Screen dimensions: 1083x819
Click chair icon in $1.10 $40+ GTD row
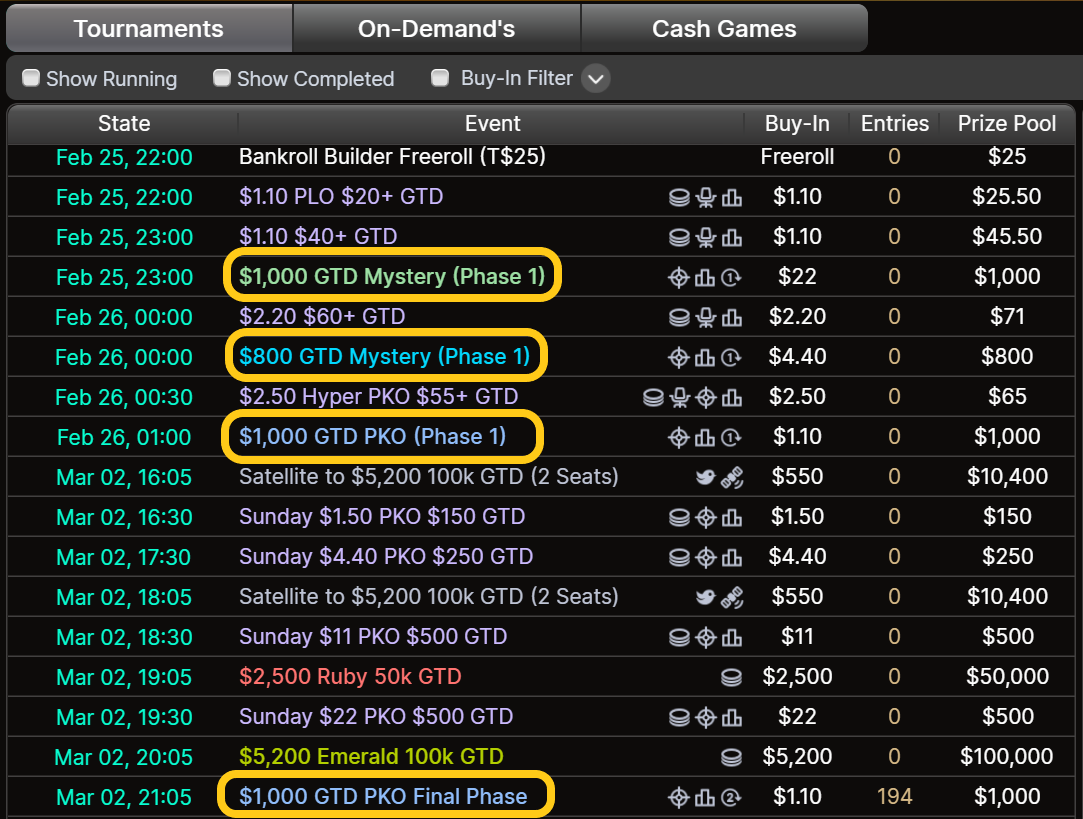tap(705, 238)
